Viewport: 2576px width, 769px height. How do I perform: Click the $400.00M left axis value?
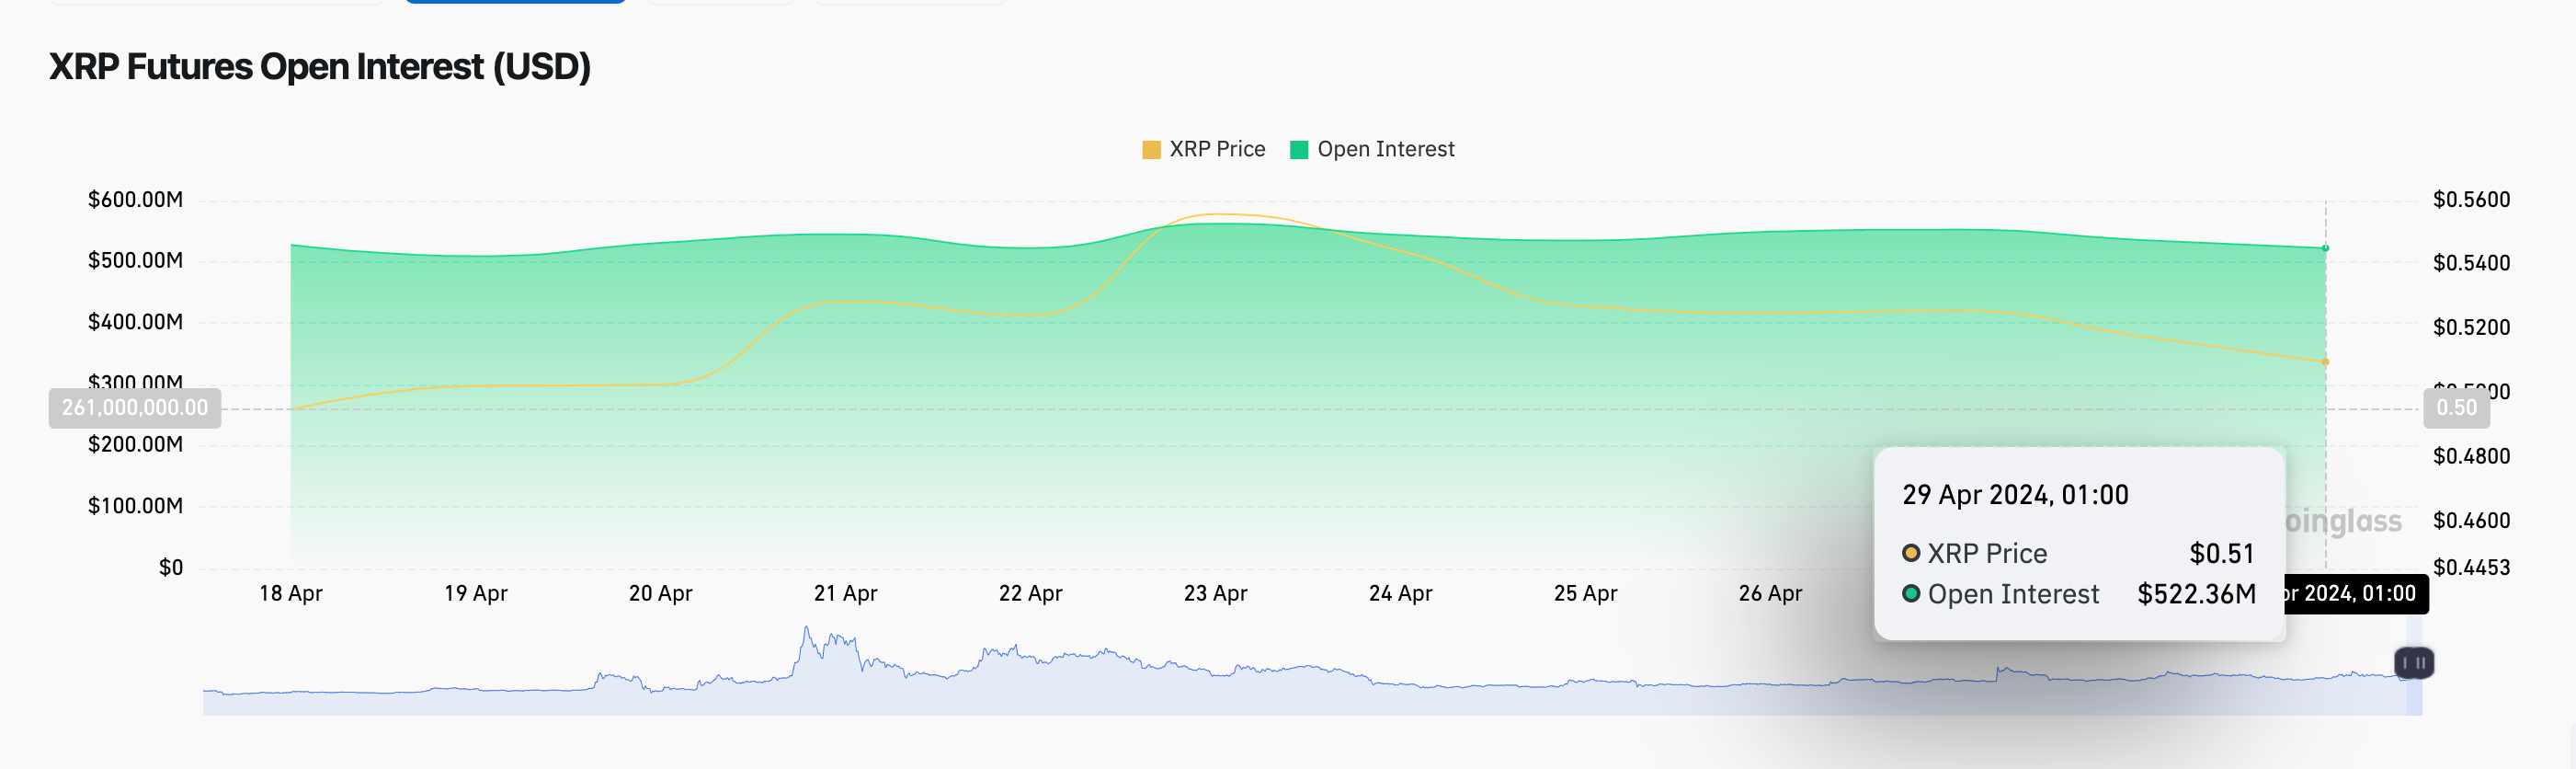(136, 321)
